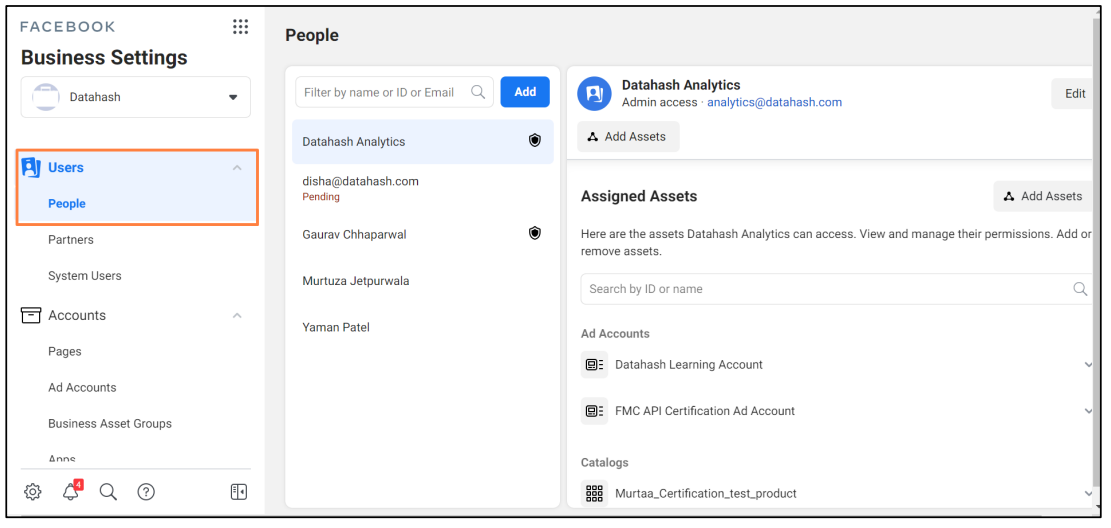Collapse the Accounts section chevron
Viewport: 1111px width, 528px height.
(x=237, y=316)
